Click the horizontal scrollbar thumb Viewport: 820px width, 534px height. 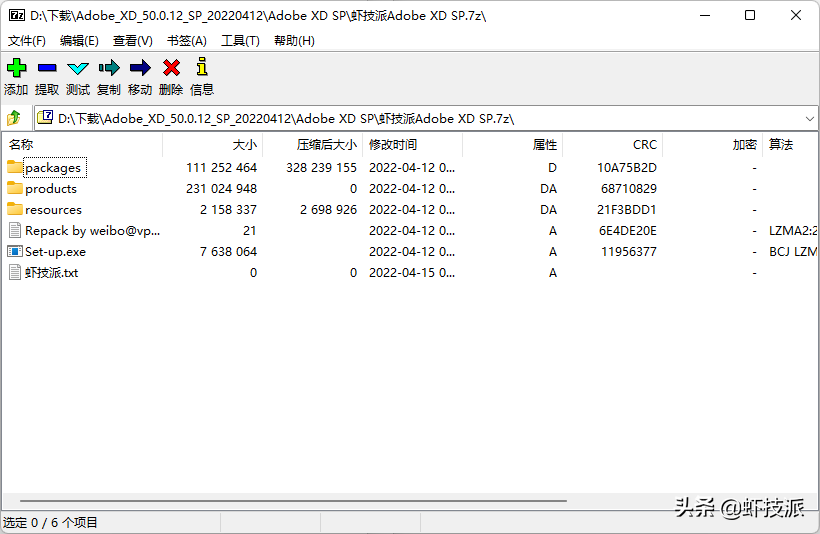click(293, 501)
